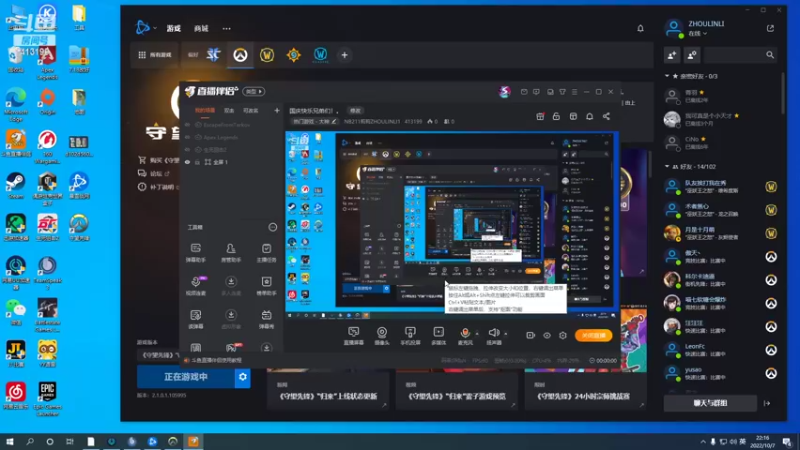
Task: Click the lock icon above the stream preview
Action: pyautogui.click(x=556, y=116)
